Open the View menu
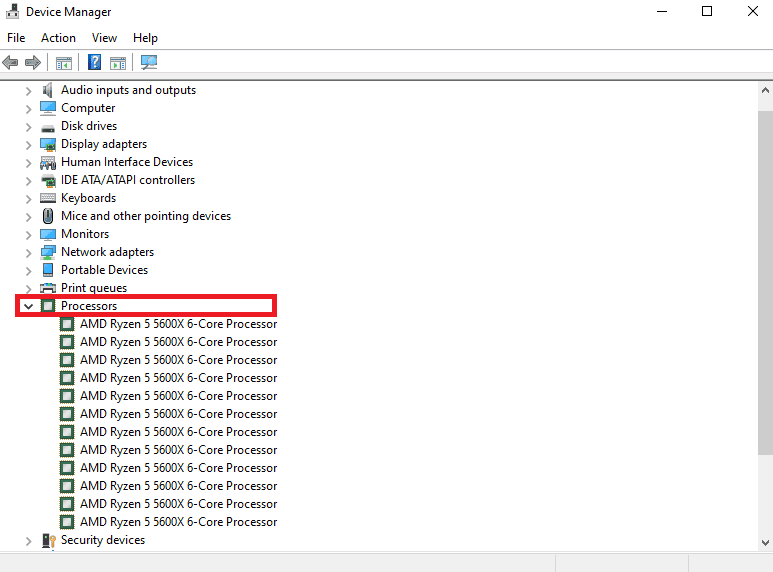The width and height of the screenshot is (773, 572). click(x=104, y=38)
